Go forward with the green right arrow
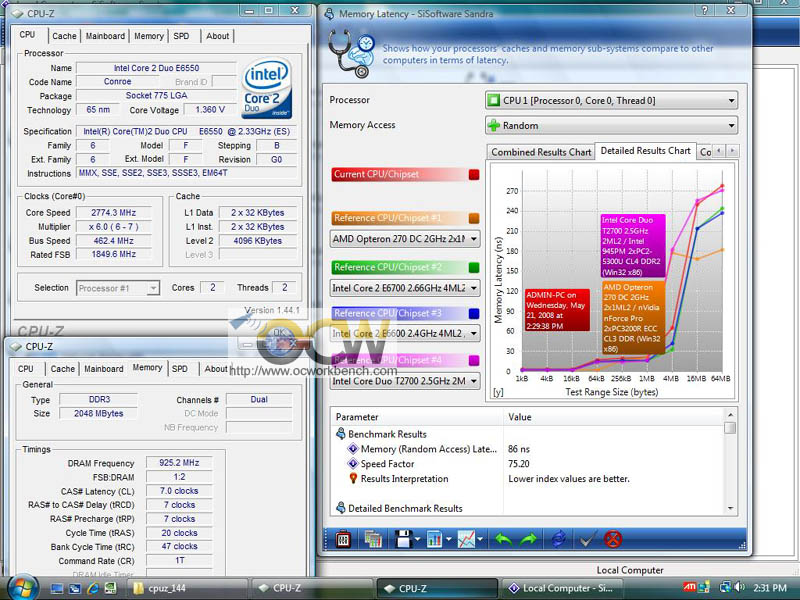 [529, 539]
